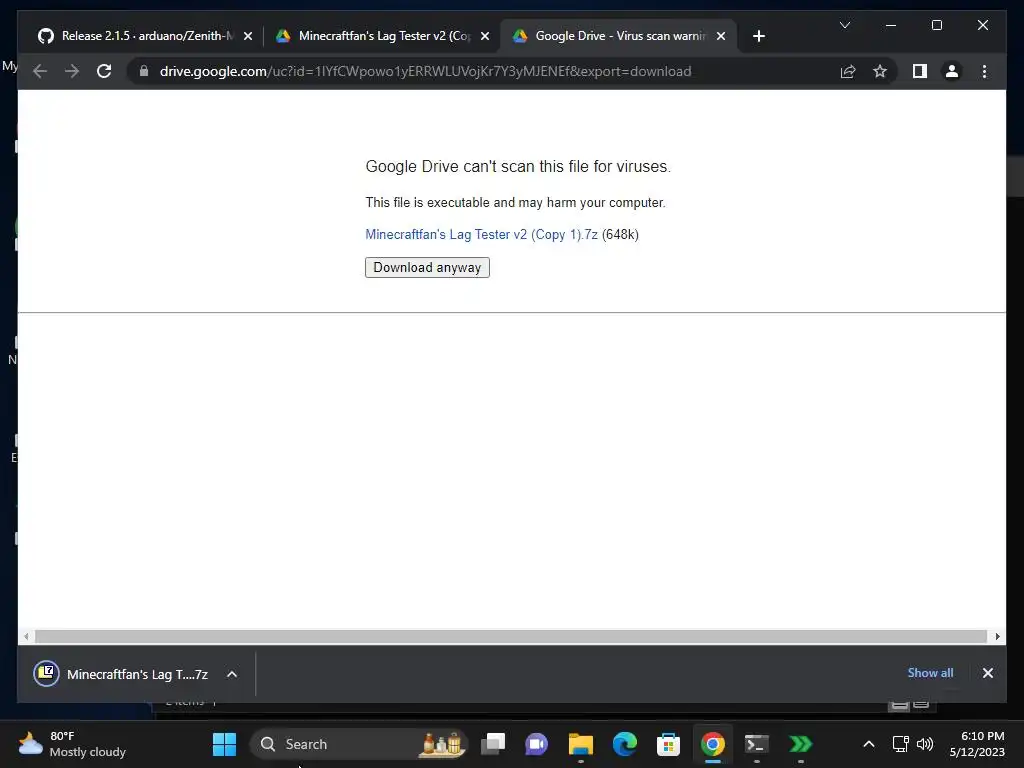This screenshot has height=768, width=1024.
Task: Open the clock and date panel
Action: point(977,744)
